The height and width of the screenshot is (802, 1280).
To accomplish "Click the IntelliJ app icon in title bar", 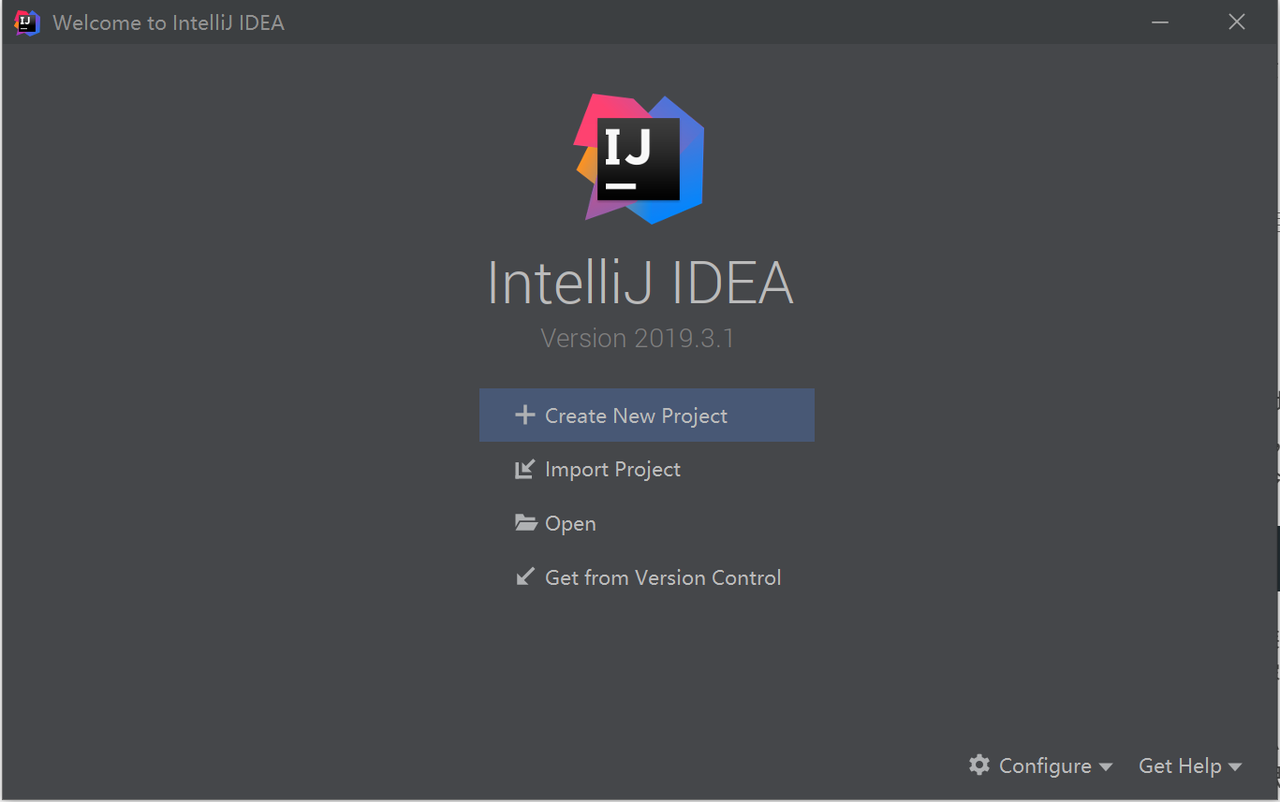I will [27, 22].
